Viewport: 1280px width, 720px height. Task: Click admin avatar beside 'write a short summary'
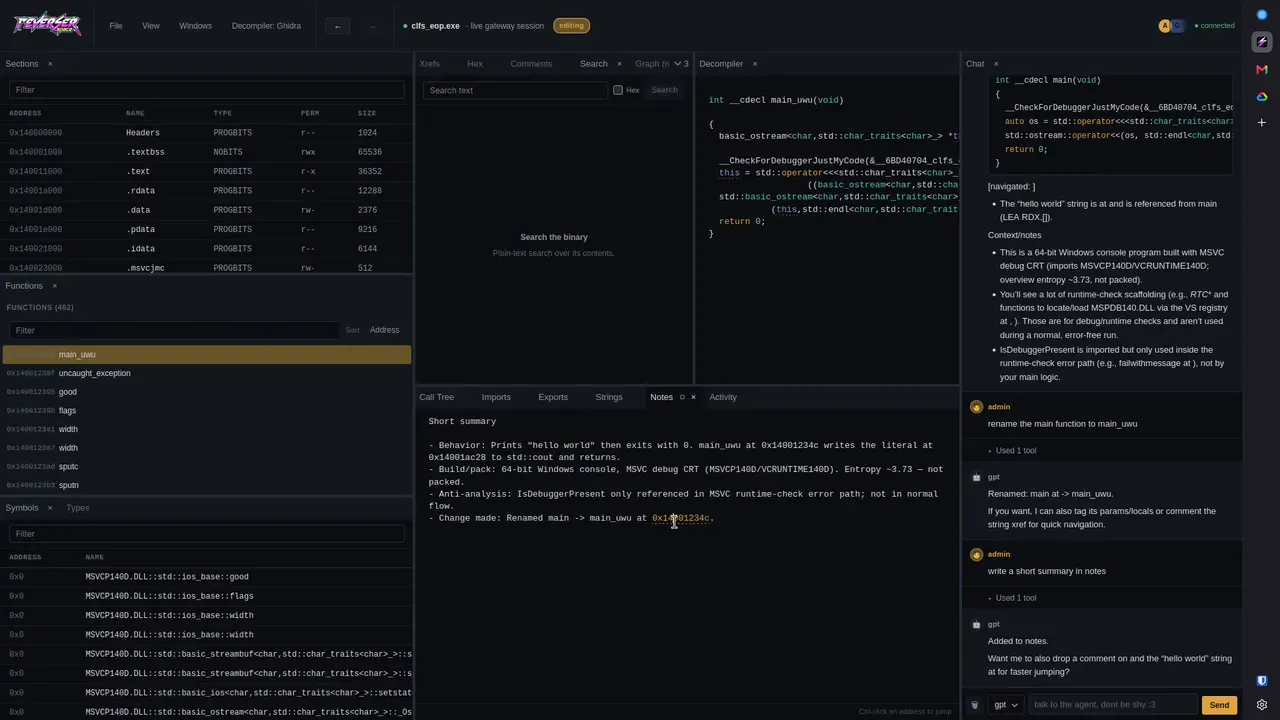[977, 554]
